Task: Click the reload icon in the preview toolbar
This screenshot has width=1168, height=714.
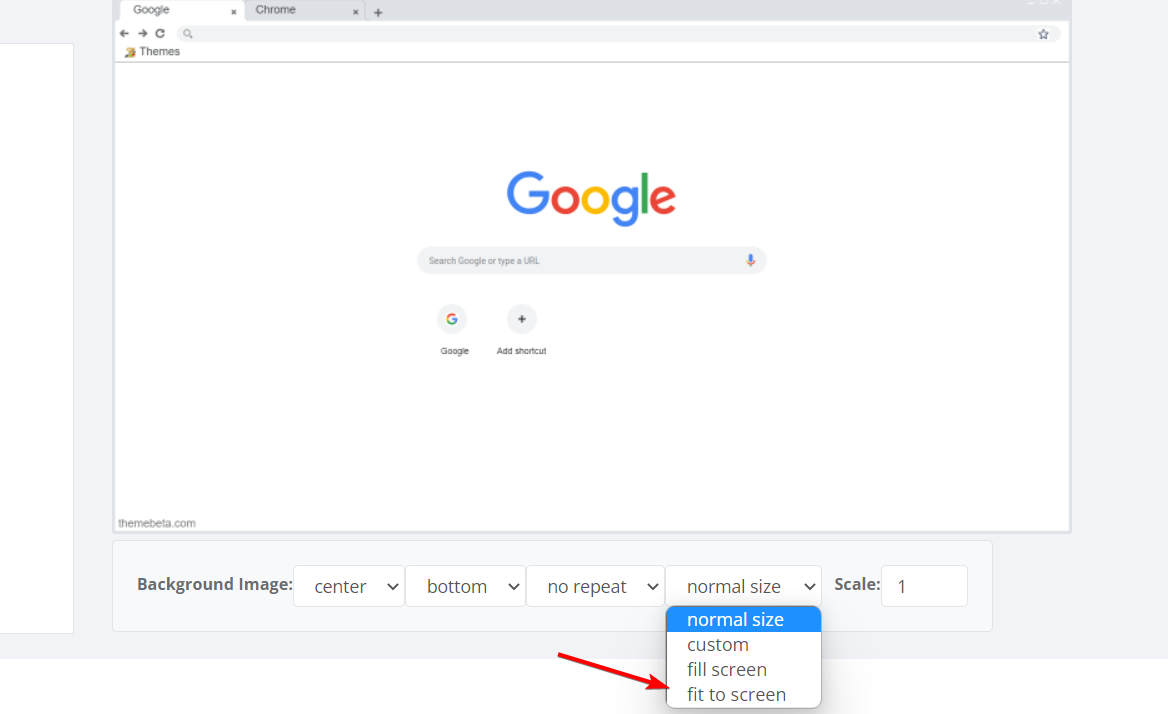Action: click(x=160, y=34)
